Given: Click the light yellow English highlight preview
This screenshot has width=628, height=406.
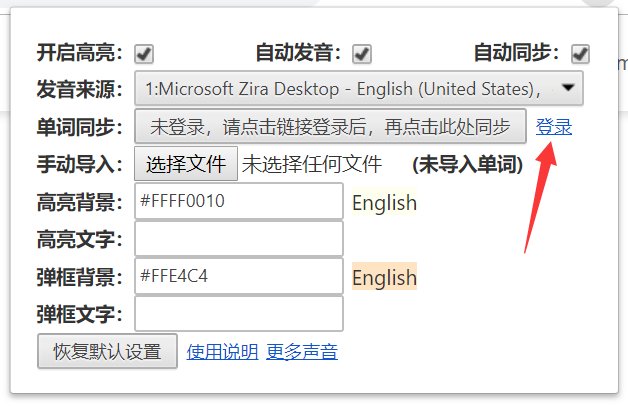Looking at the screenshot, I should click(384, 202).
